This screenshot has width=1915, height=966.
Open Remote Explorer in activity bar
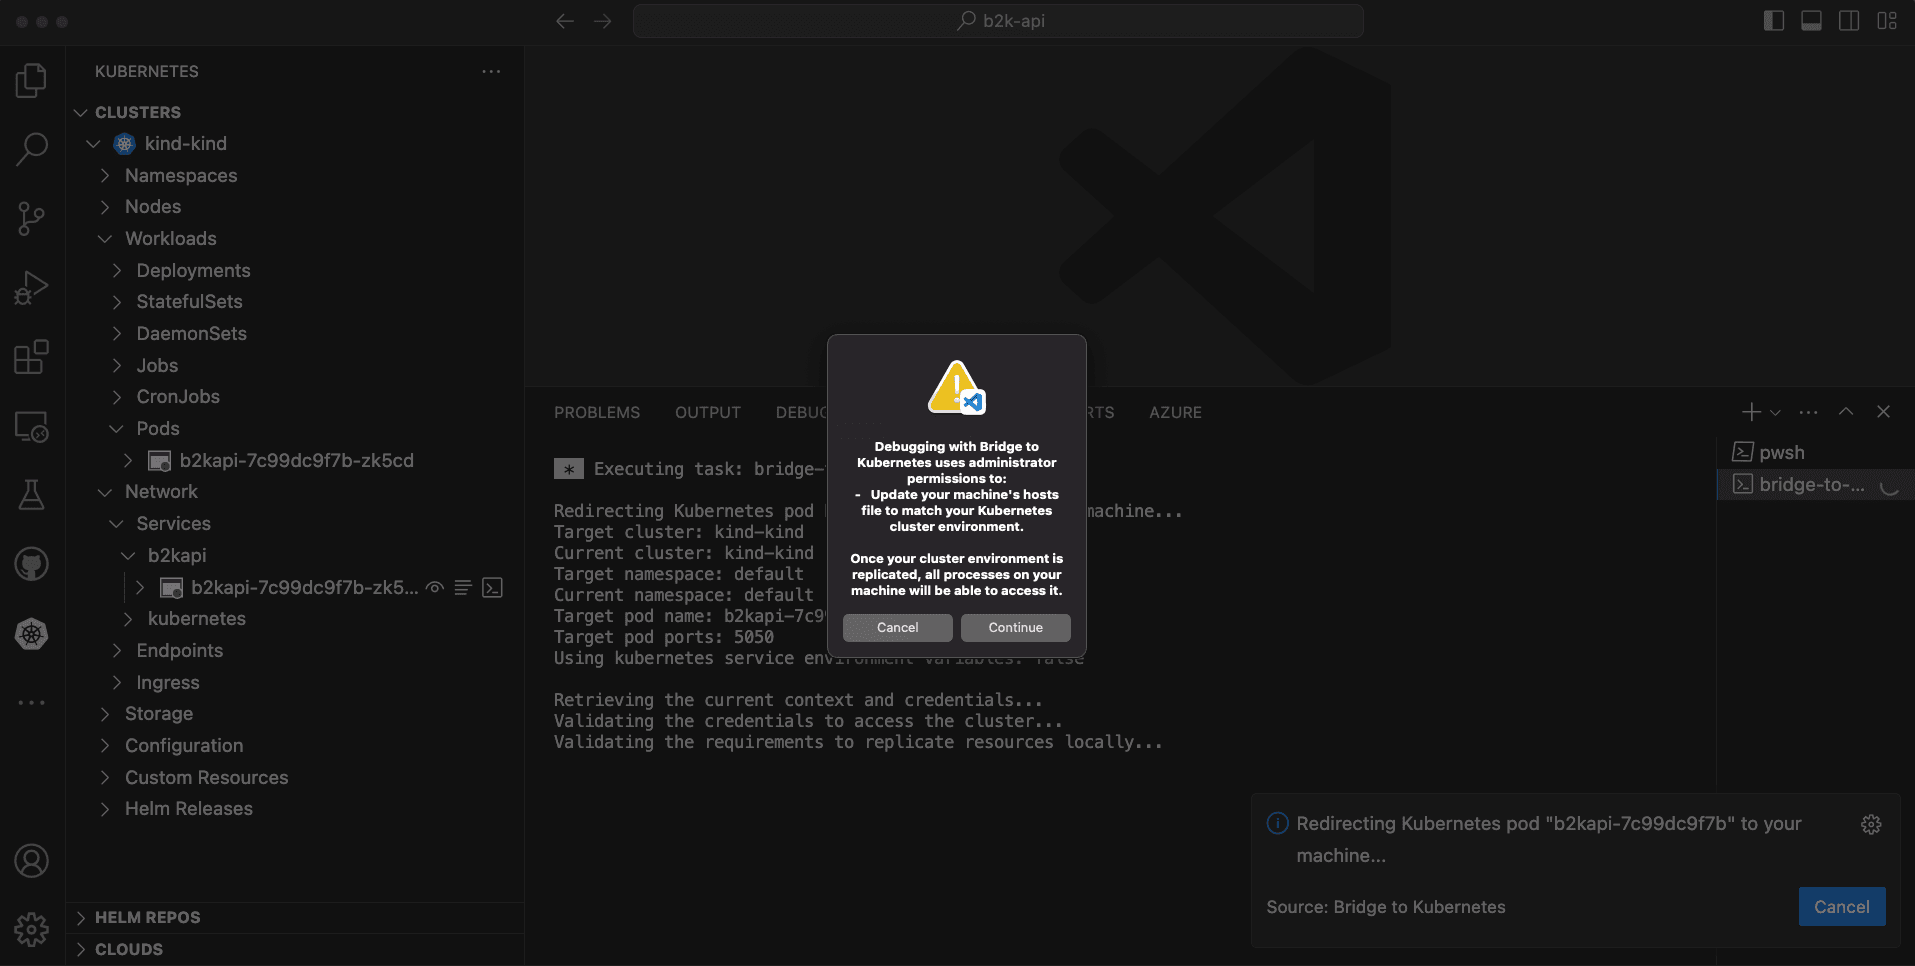(x=31, y=427)
